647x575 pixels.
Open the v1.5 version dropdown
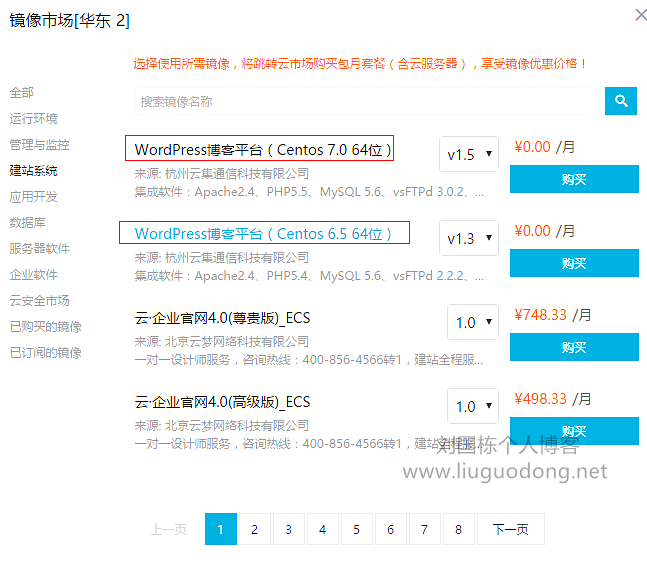[x=469, y=154]
